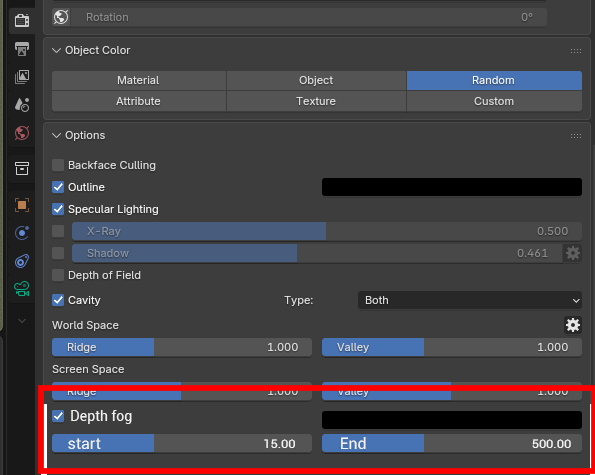Open the Cavity Type dropdown showing Both

pyautogui.click(x=470, y=300)
